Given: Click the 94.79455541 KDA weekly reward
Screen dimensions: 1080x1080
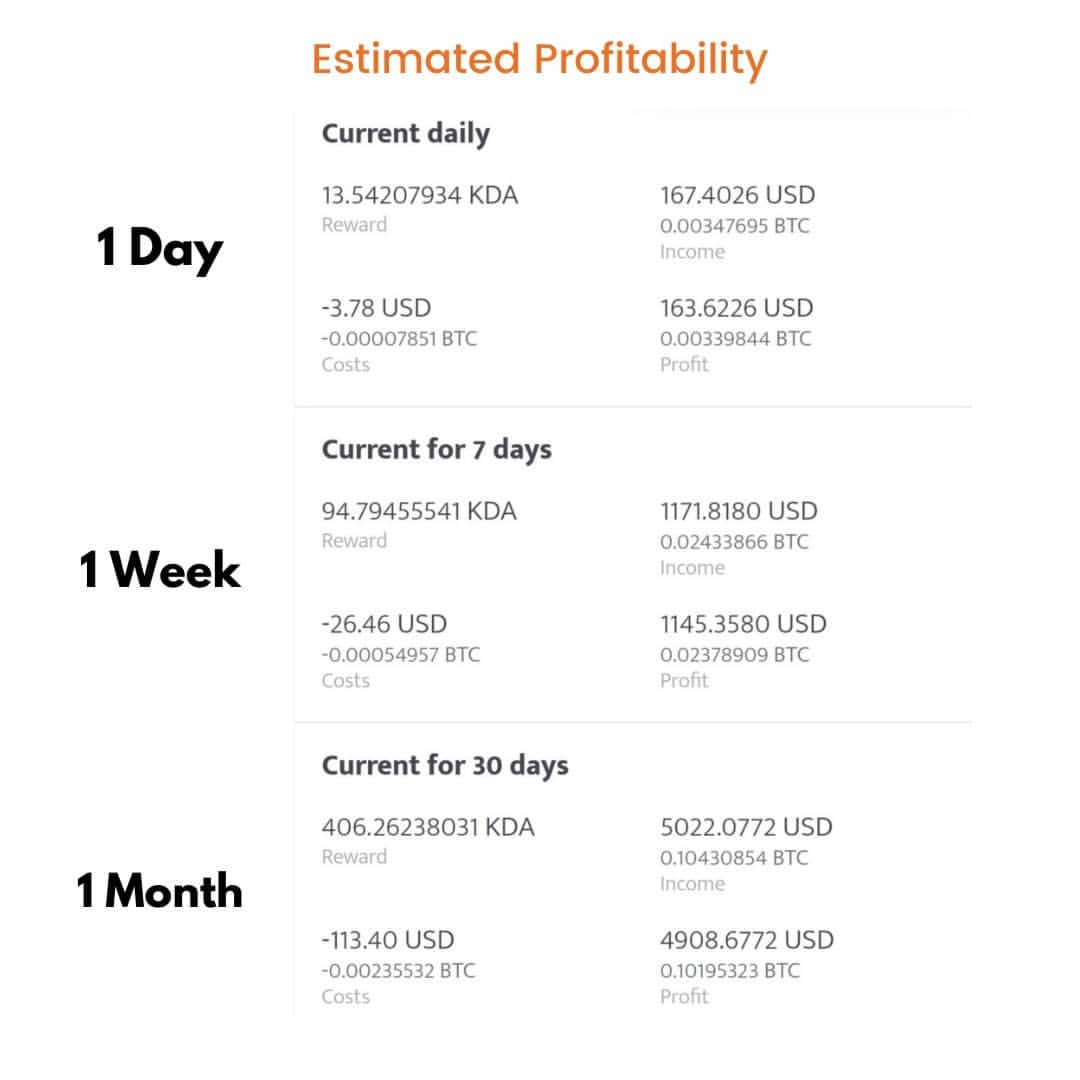Looking at the screenshot, I should tap(419, 511).
